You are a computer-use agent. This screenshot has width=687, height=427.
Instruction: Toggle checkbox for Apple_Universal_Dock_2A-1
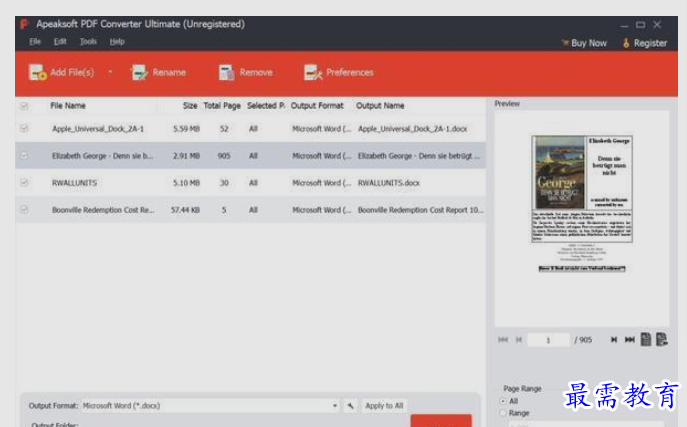pyautogui.click(x=24, y=128)
